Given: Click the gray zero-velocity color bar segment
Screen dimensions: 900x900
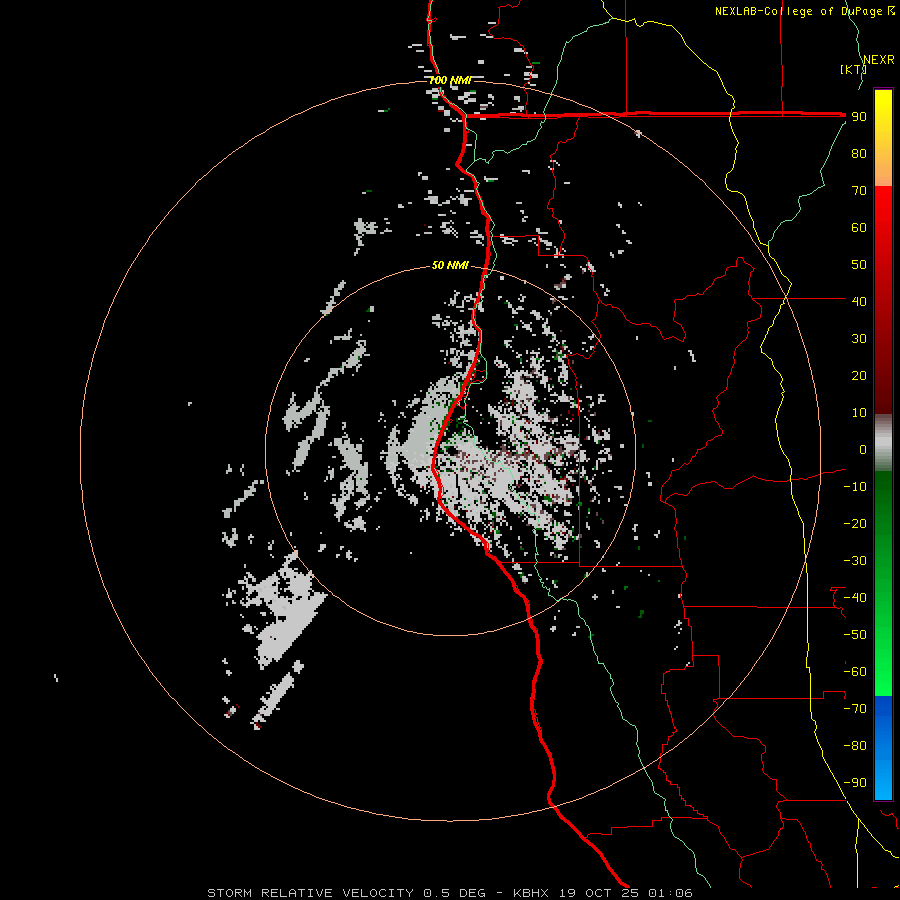Looking at the screenshot, I should click(883, 443).
